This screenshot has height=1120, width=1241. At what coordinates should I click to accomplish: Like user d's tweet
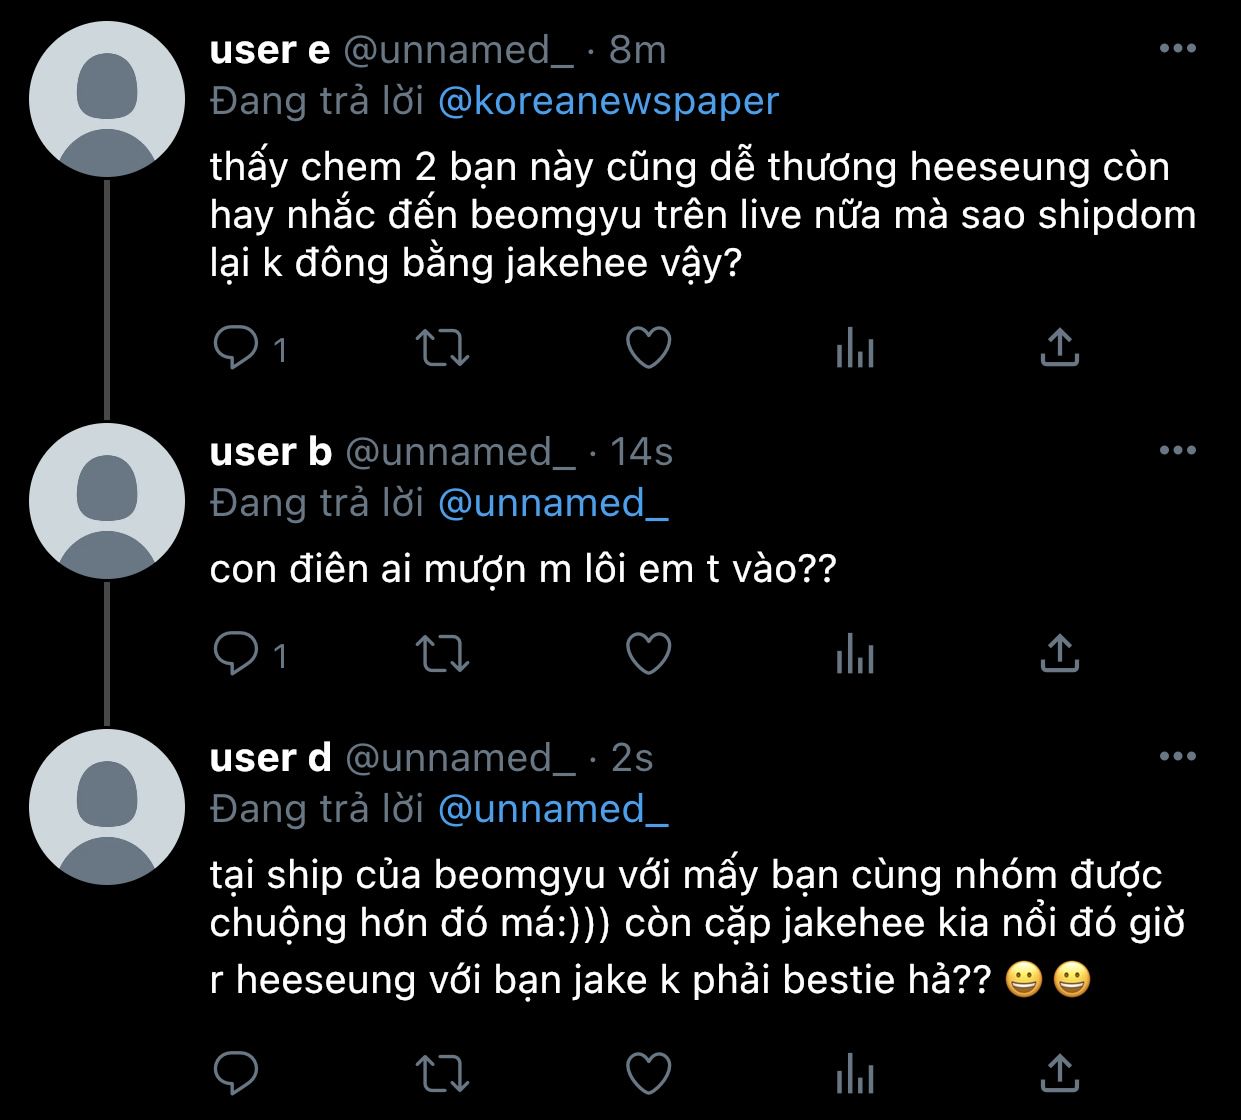[648, 1074]
